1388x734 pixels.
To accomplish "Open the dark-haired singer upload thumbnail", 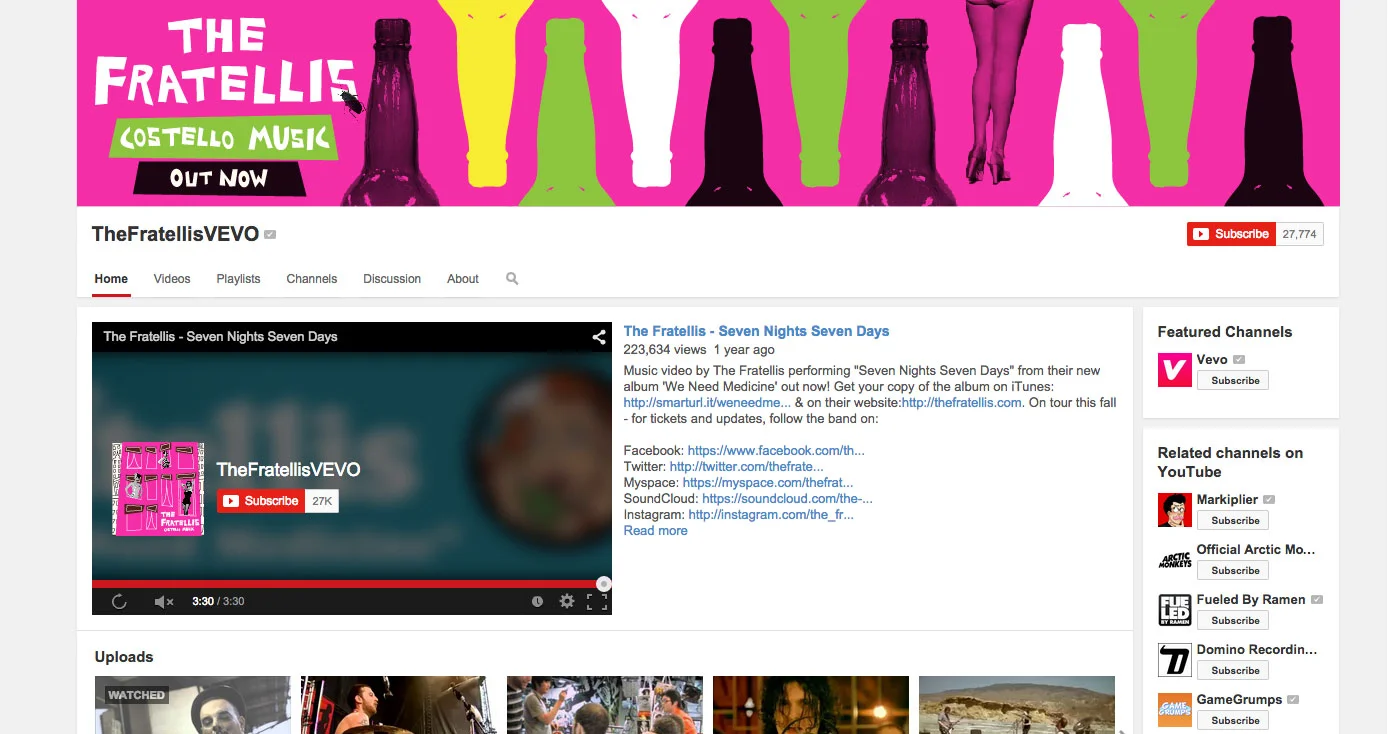I will click(x=810, y=705).
